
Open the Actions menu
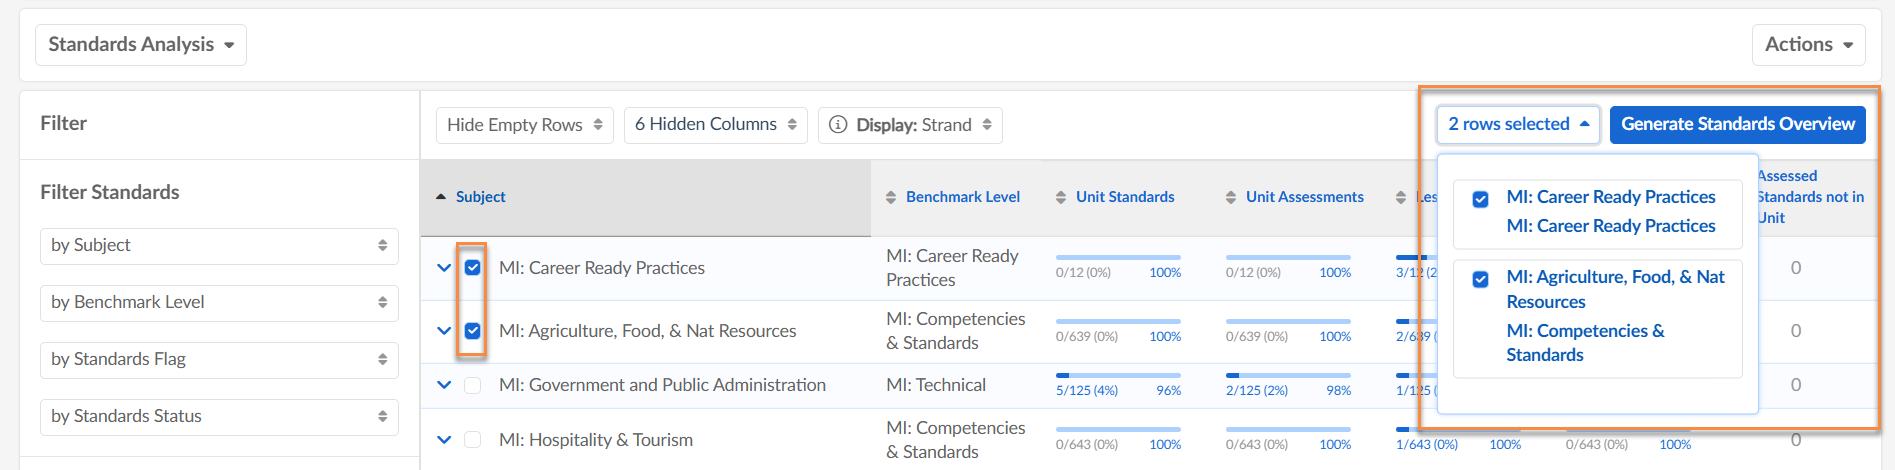point(1808,45)
